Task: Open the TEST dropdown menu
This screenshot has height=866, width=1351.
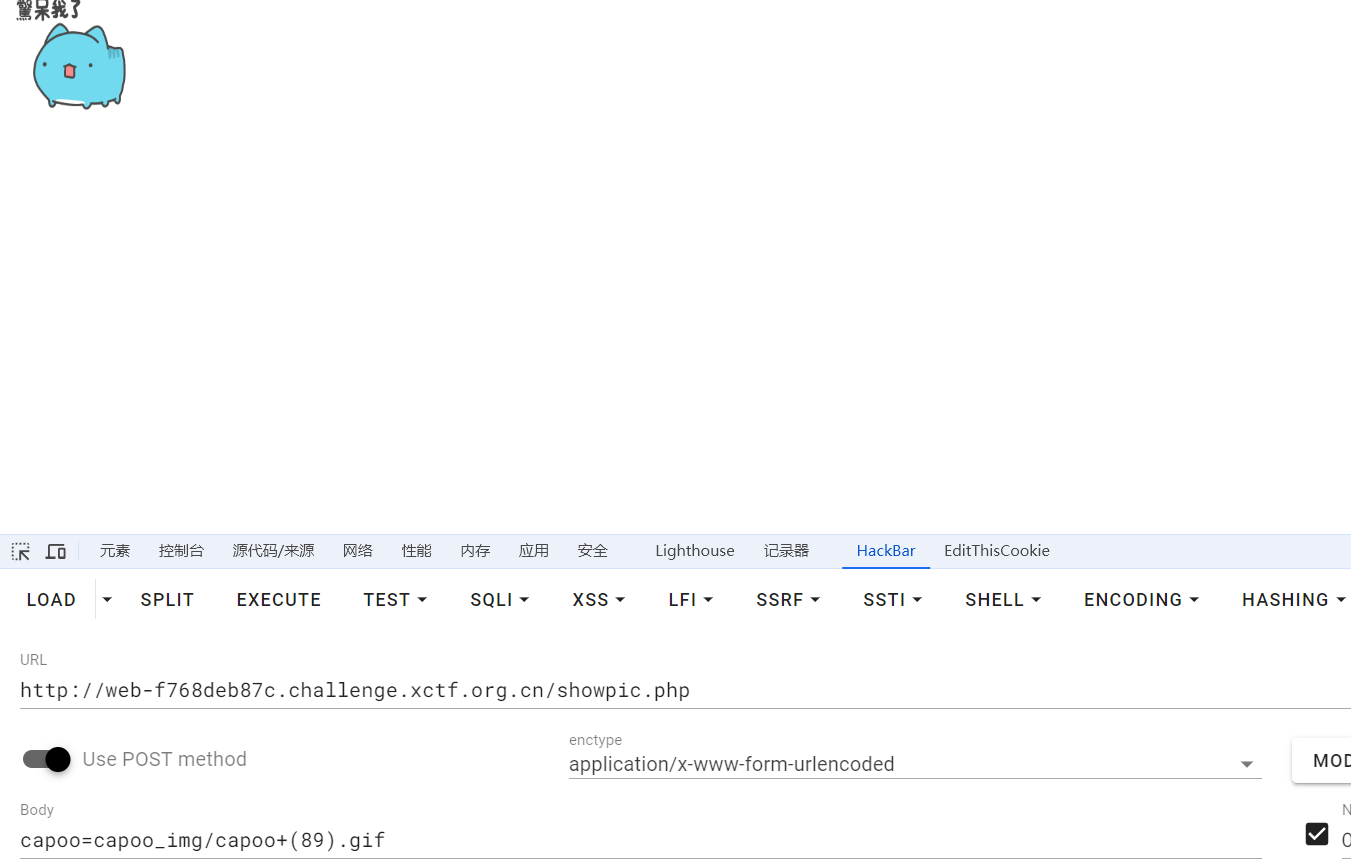Action: click(395, 600)
